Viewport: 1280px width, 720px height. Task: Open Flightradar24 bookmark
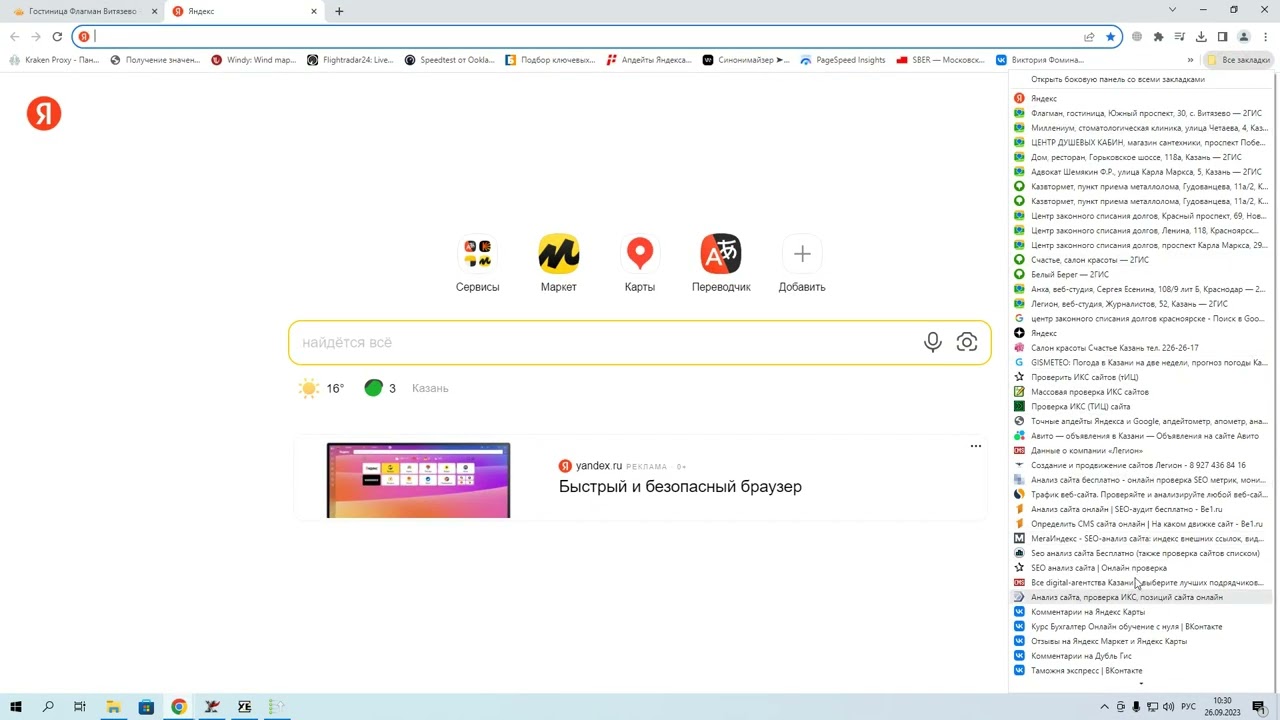click(350, 60)
